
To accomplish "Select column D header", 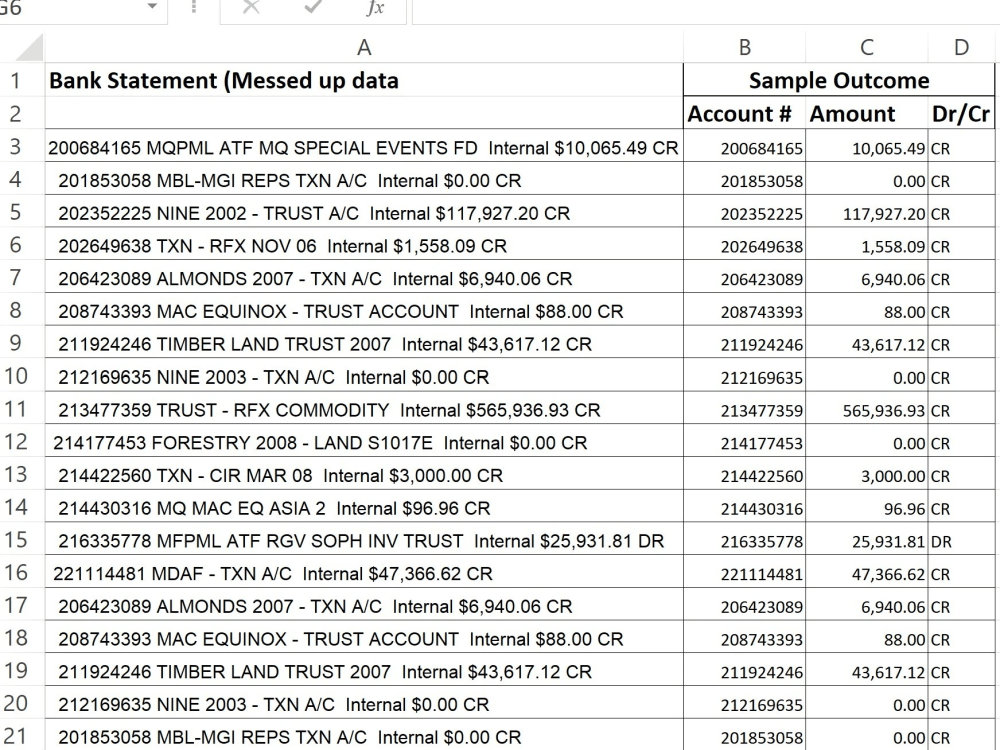I will click(x=961, y=47).
